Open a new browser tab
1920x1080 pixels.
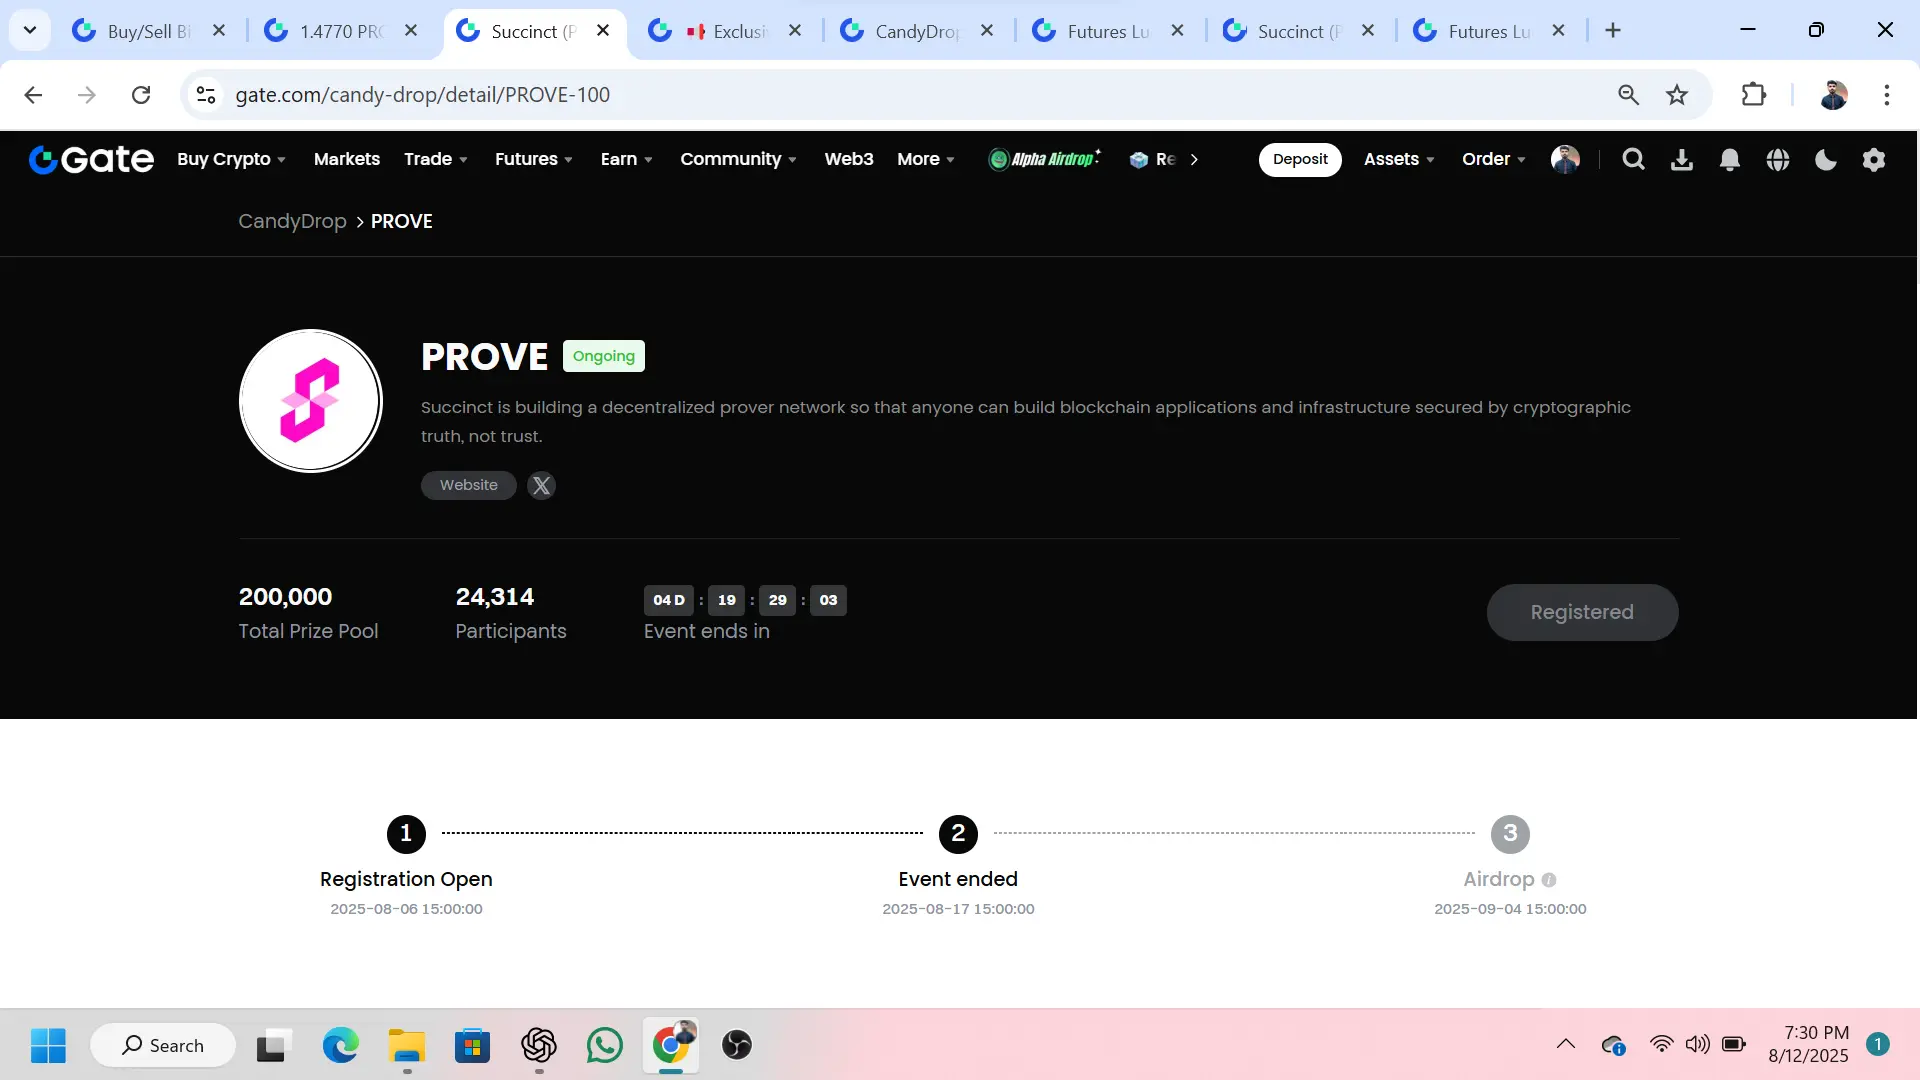[1613, 30]
